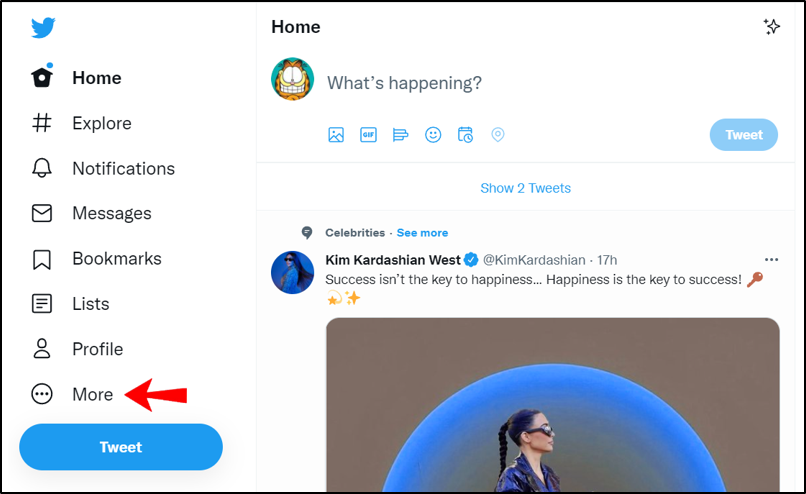Click the schedule tweet icon
Viewport: 806px width, 494px height.
[465, 135]
